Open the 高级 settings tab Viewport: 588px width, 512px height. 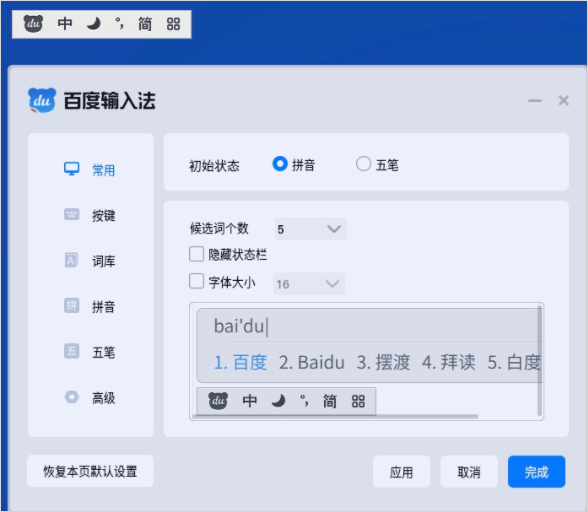coord(90,397)
